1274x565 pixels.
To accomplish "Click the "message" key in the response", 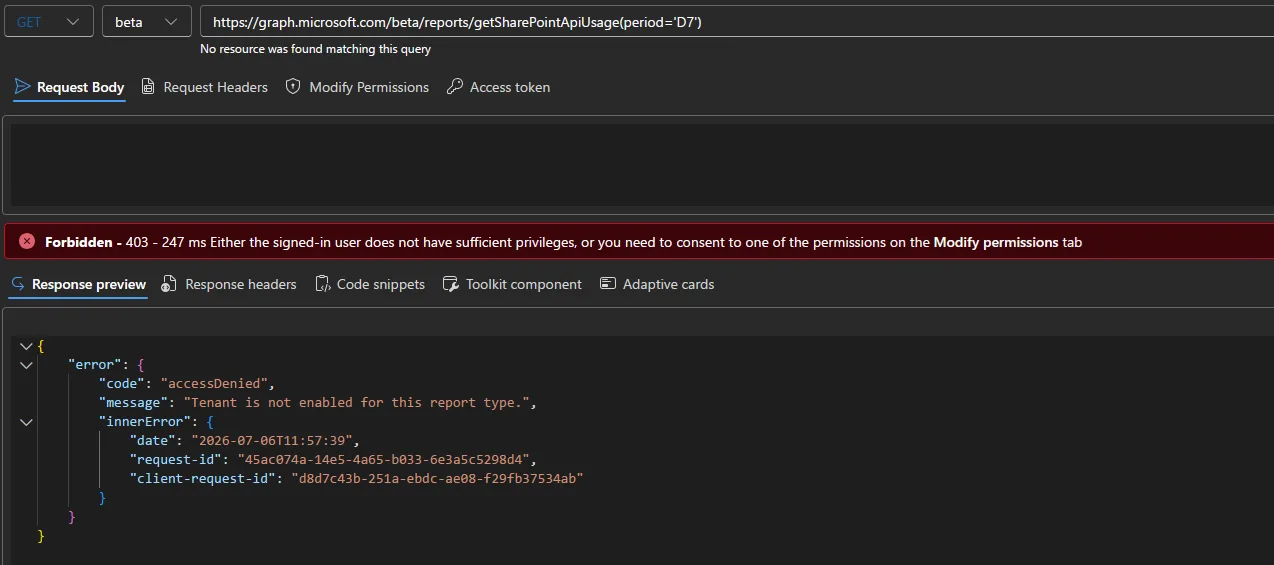I will (133, 403).
